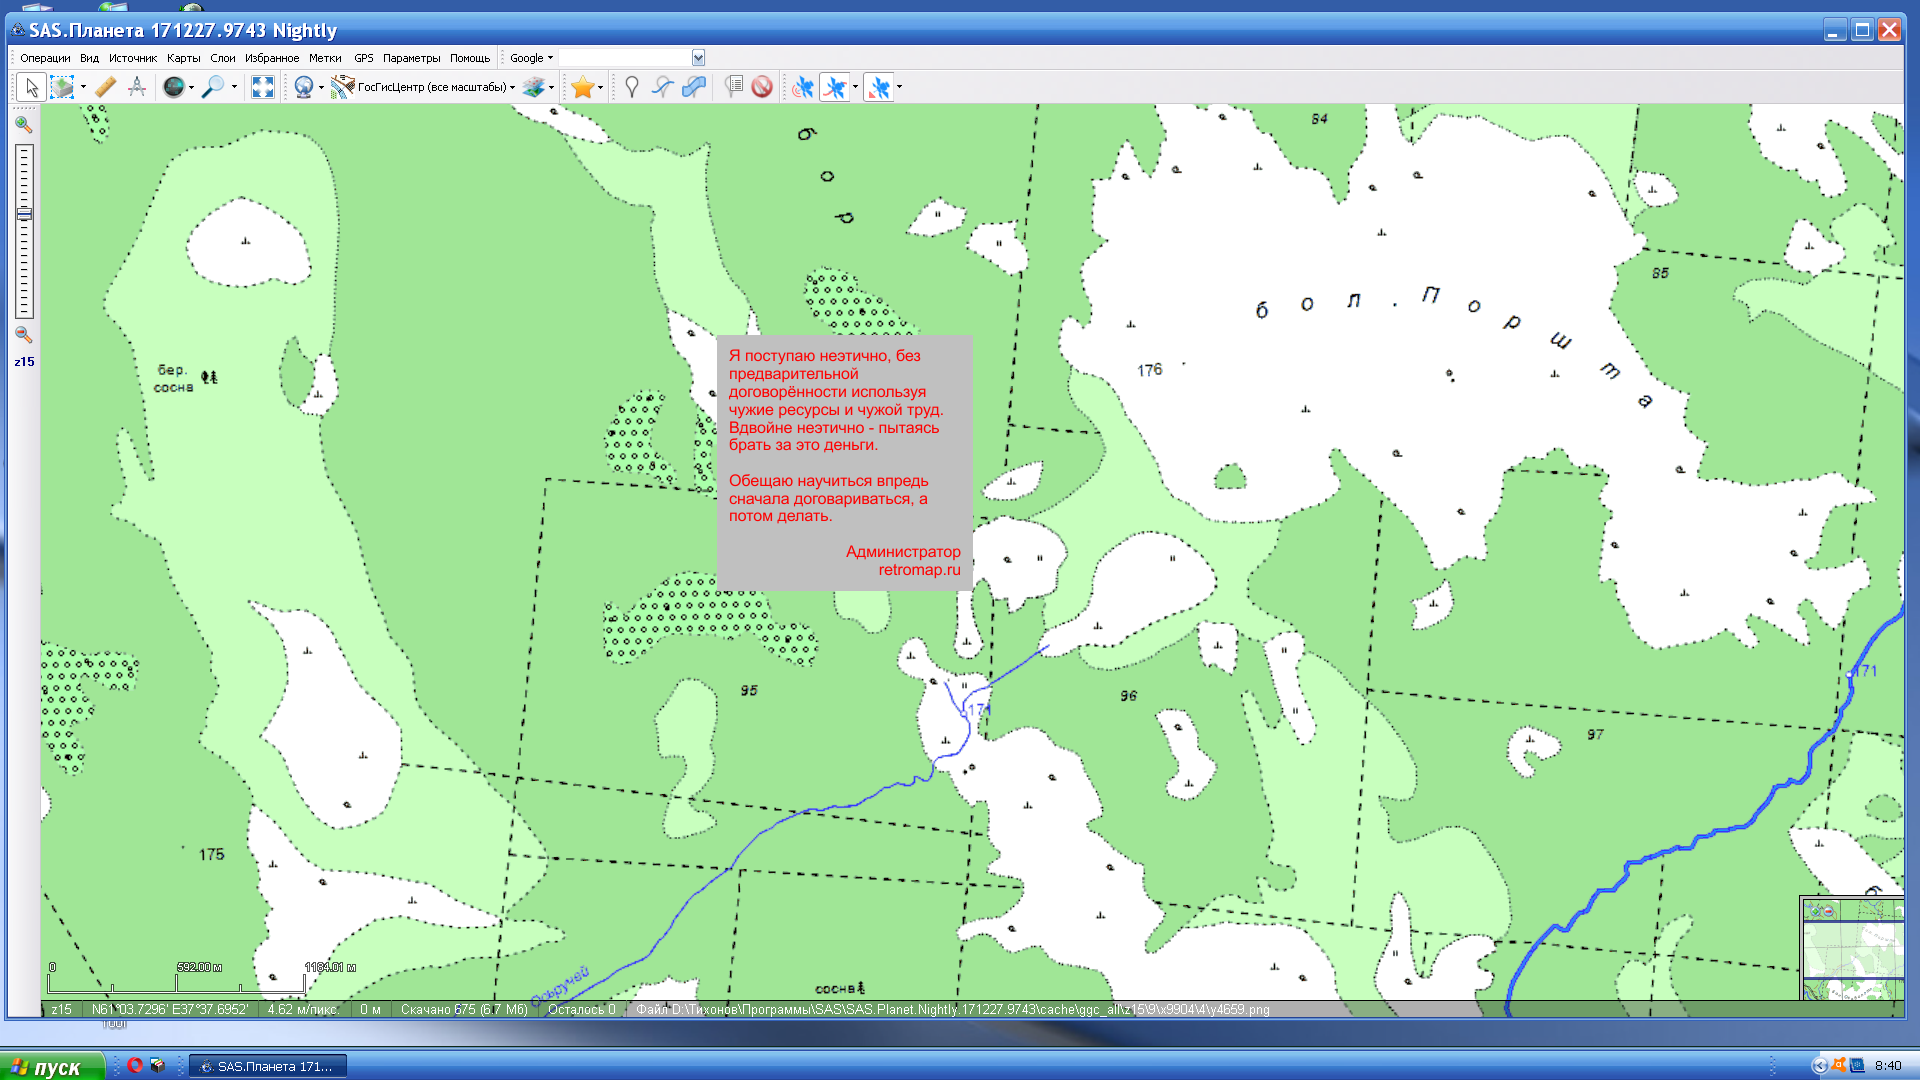Viewport: 1920px width, 1080px height.
Task: Open the Метки menu
Action: (x=325, y=58)
